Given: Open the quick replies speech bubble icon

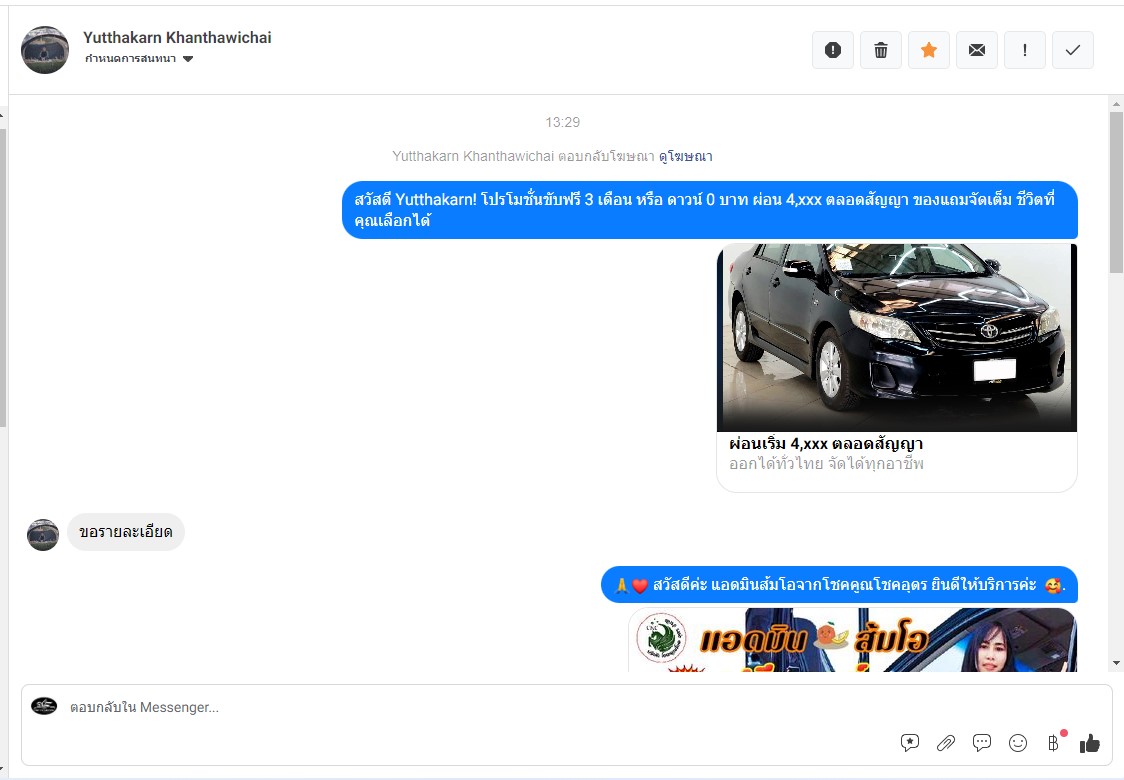Looking at the screenshot, I should coord(982,743).
